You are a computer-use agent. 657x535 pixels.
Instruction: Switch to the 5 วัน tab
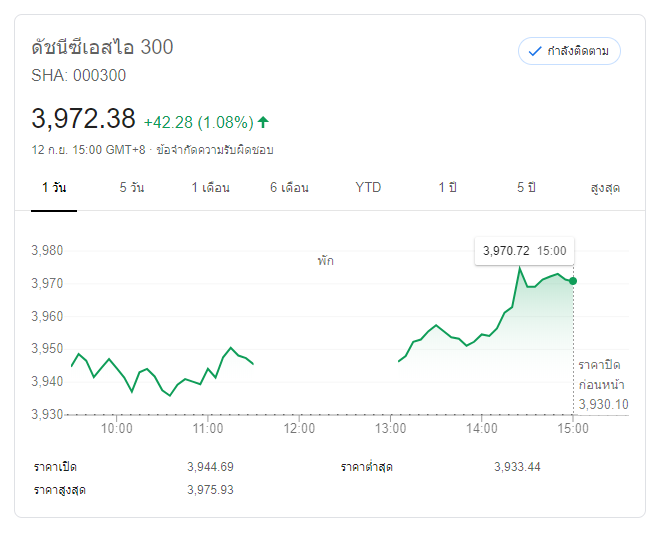coord(131,187)
